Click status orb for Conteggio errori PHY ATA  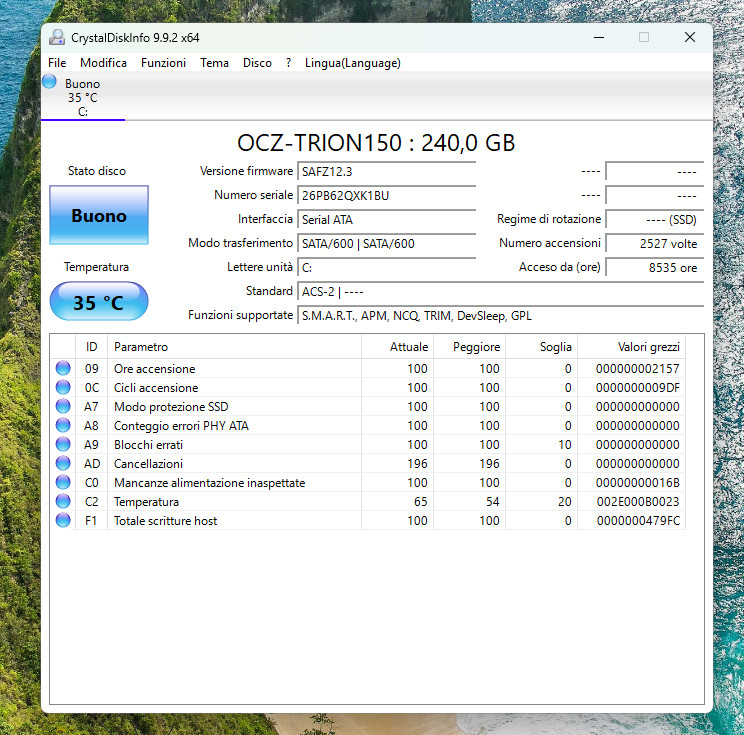pyautogui.click(x=63, y=425)
